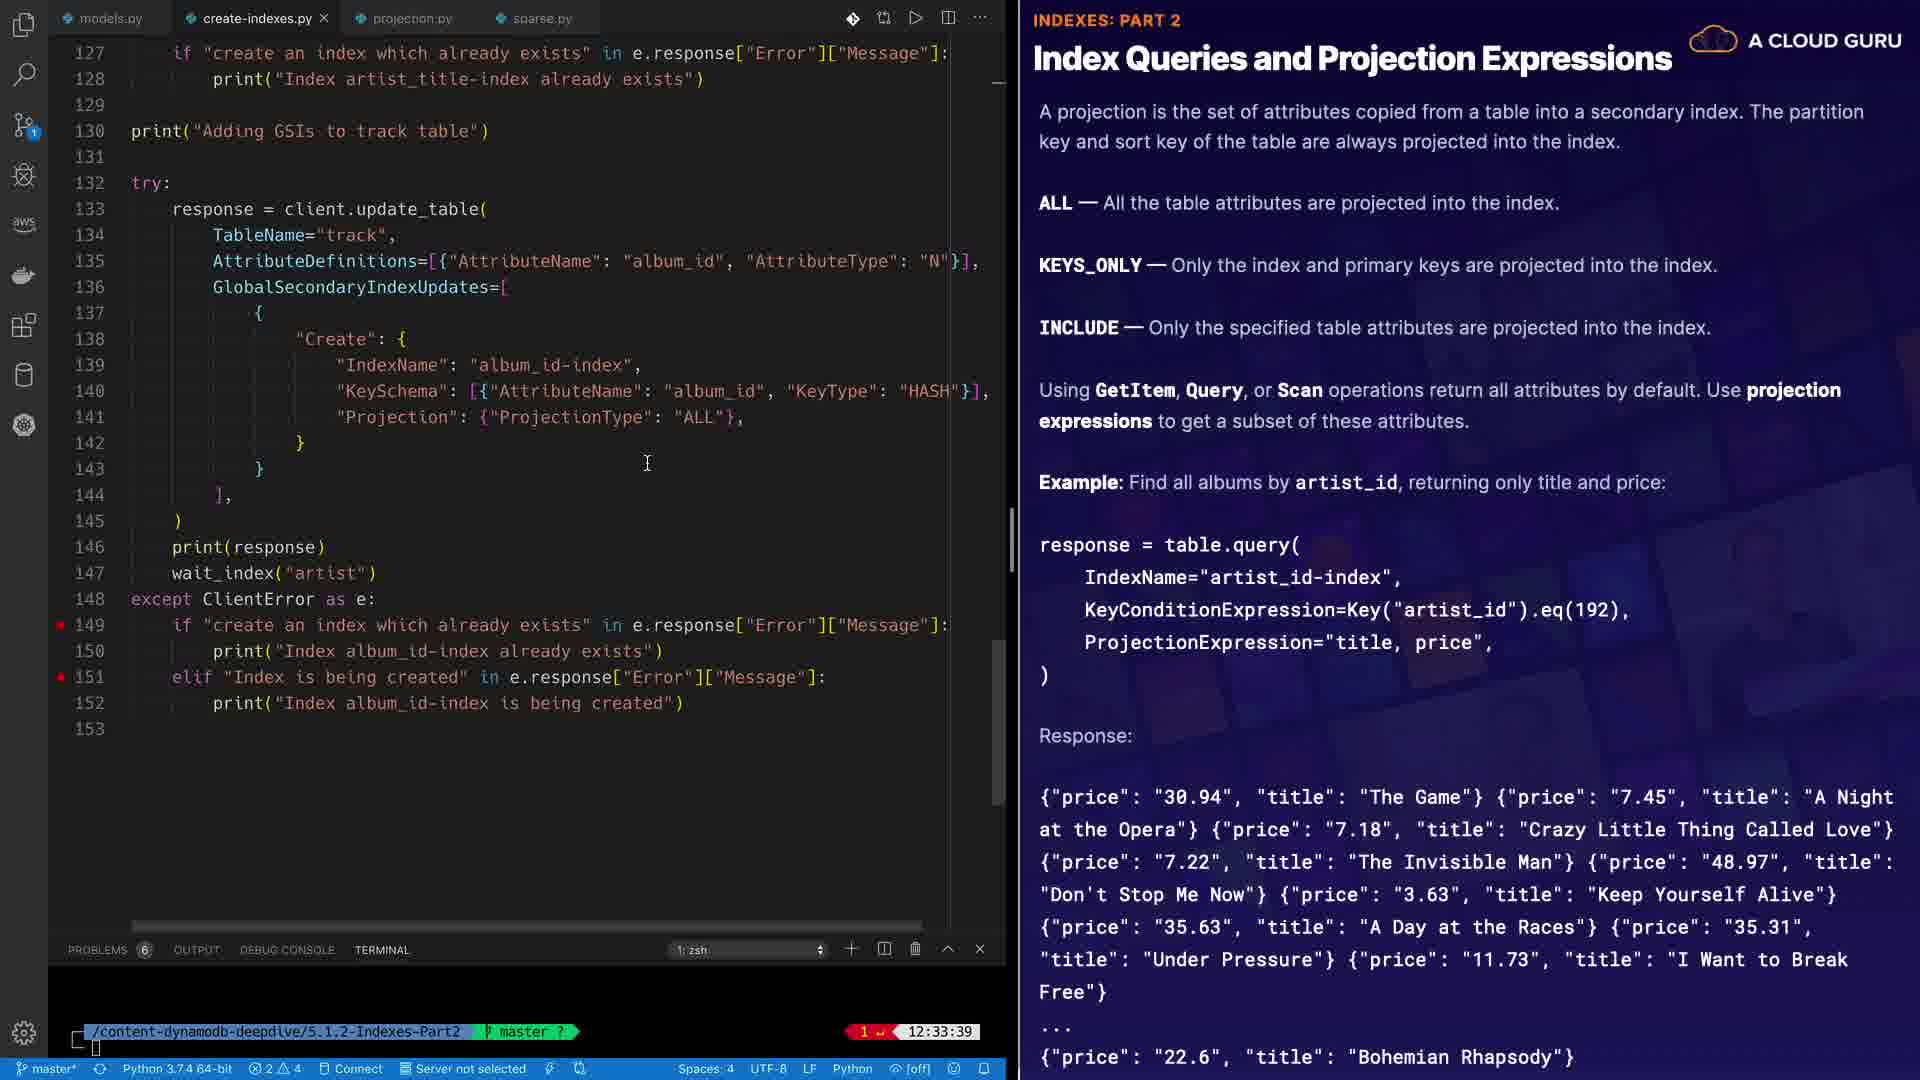Open the editor's More Actions ellipsis menu
1920x1080 pixels.
pos(980,18)
